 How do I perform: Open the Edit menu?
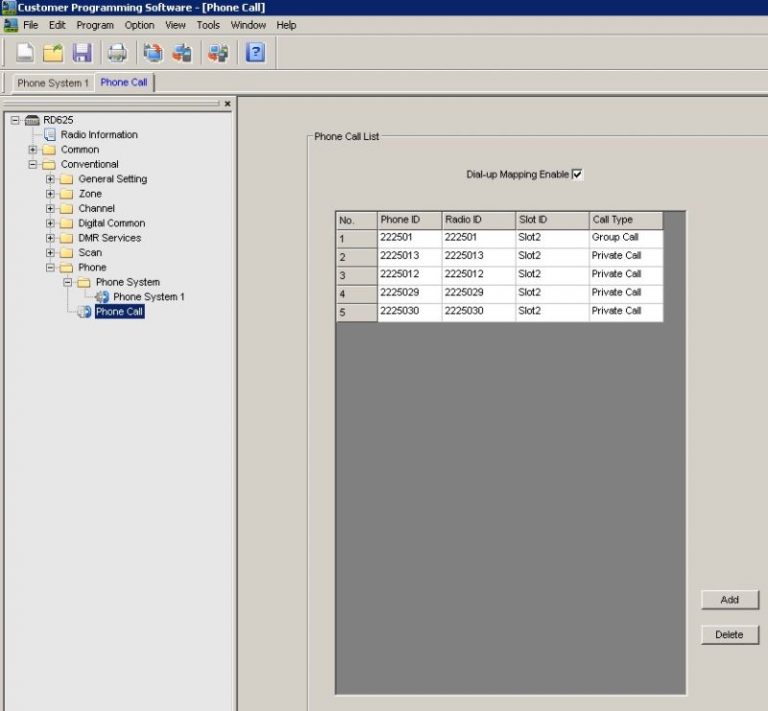[x=57, y=25]
